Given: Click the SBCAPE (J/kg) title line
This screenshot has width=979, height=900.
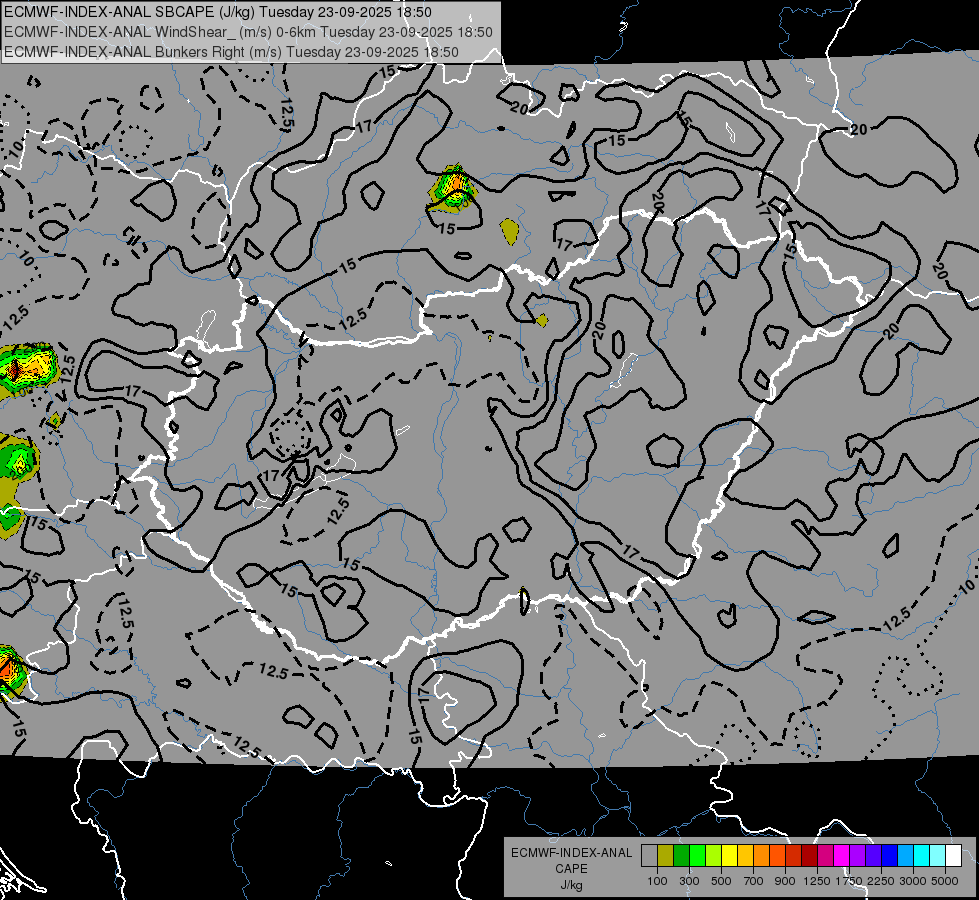Looking at the screenshot, I should click(x=217, y=11).
